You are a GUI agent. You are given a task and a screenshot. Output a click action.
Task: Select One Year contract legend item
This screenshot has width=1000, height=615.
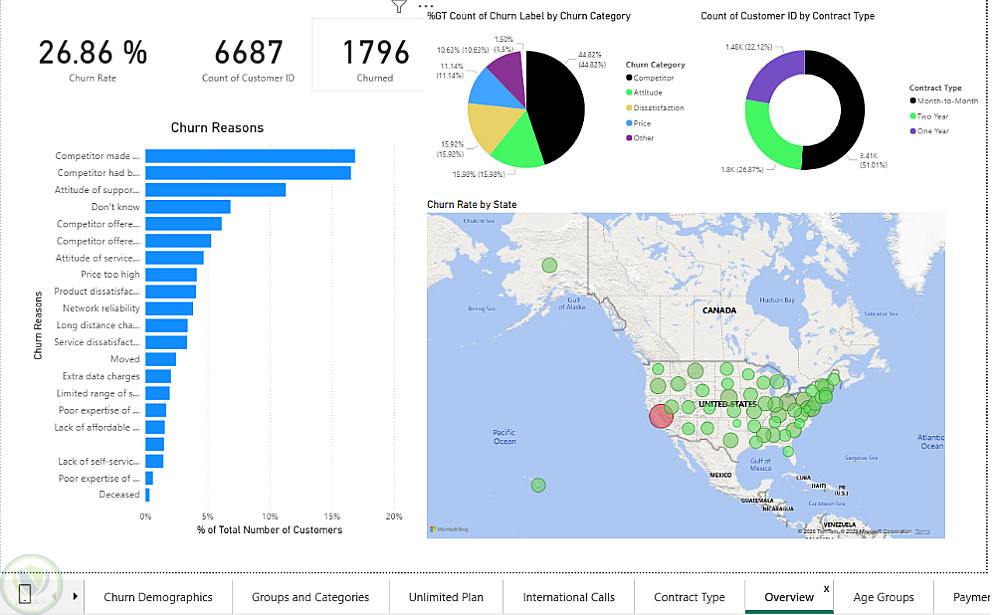tap(929, 131)
